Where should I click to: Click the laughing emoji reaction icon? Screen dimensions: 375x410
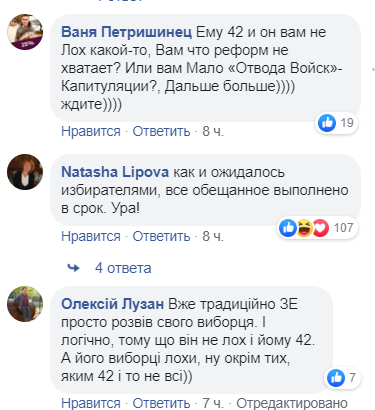coord(304,228)
